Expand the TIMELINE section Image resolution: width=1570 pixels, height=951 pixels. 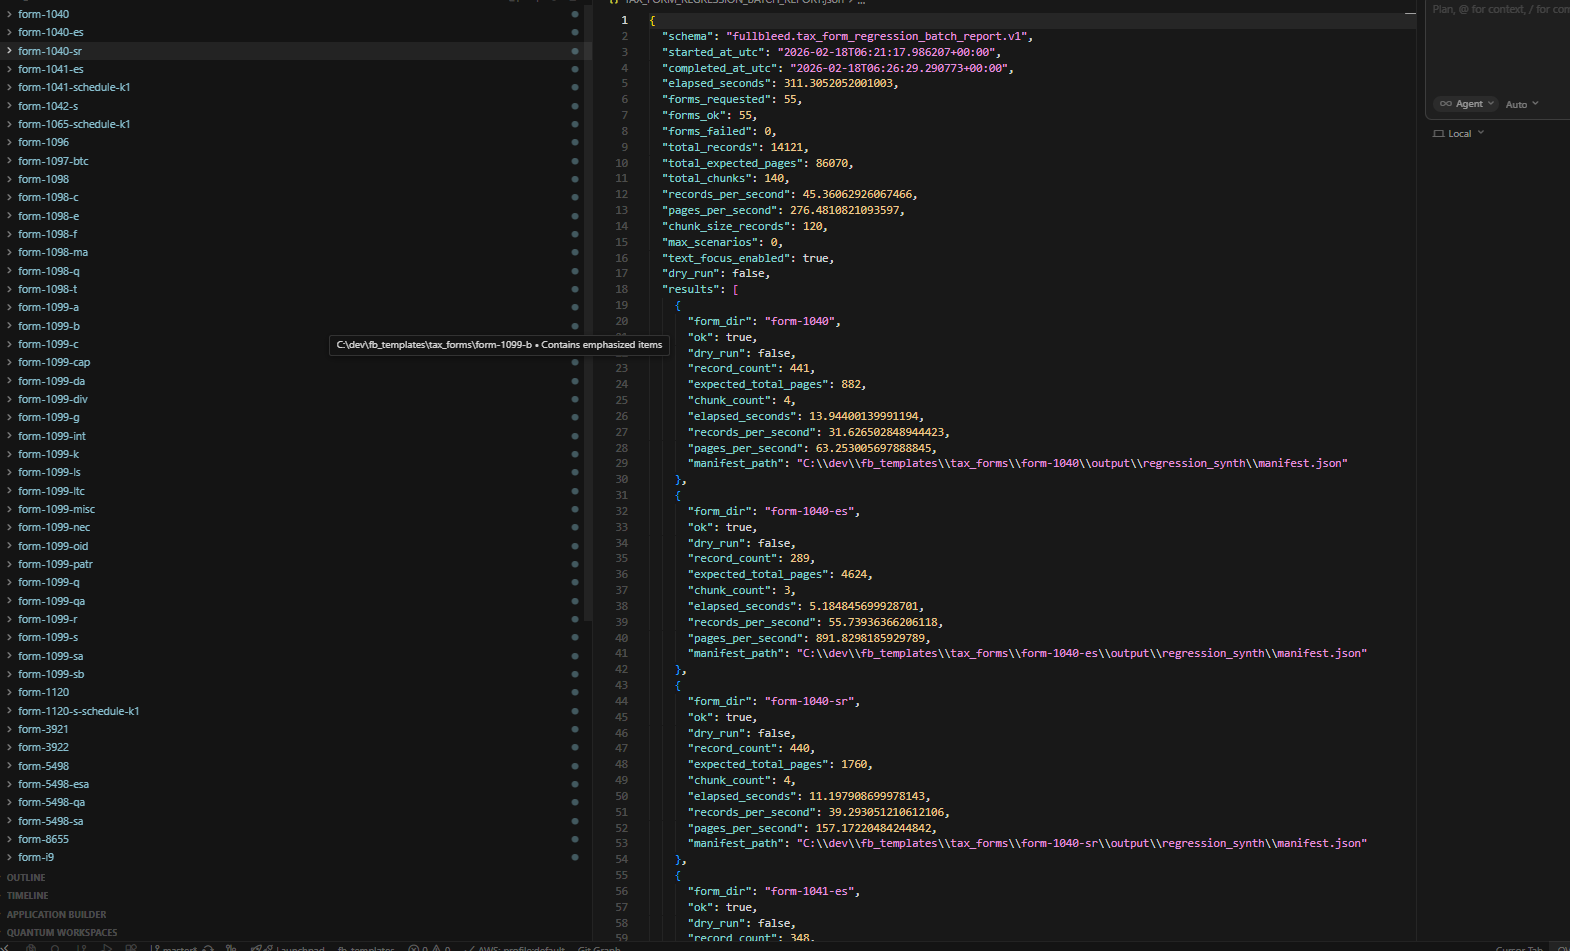pos(27,896)
